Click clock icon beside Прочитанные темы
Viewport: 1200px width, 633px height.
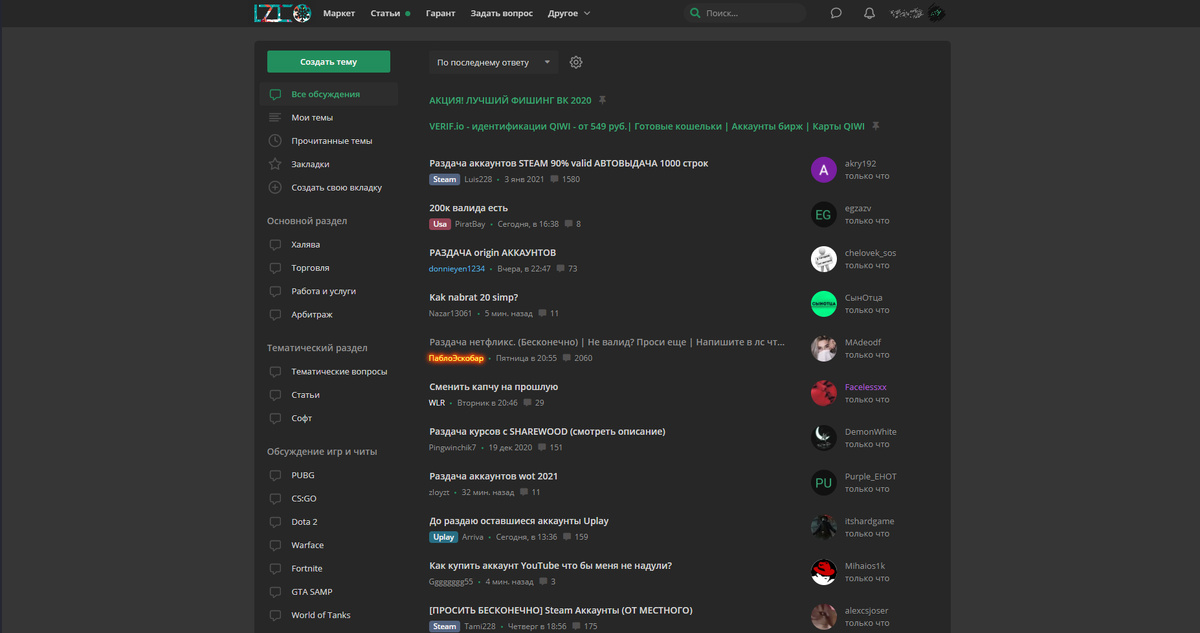pyautogui.click(x=275, y=141)
